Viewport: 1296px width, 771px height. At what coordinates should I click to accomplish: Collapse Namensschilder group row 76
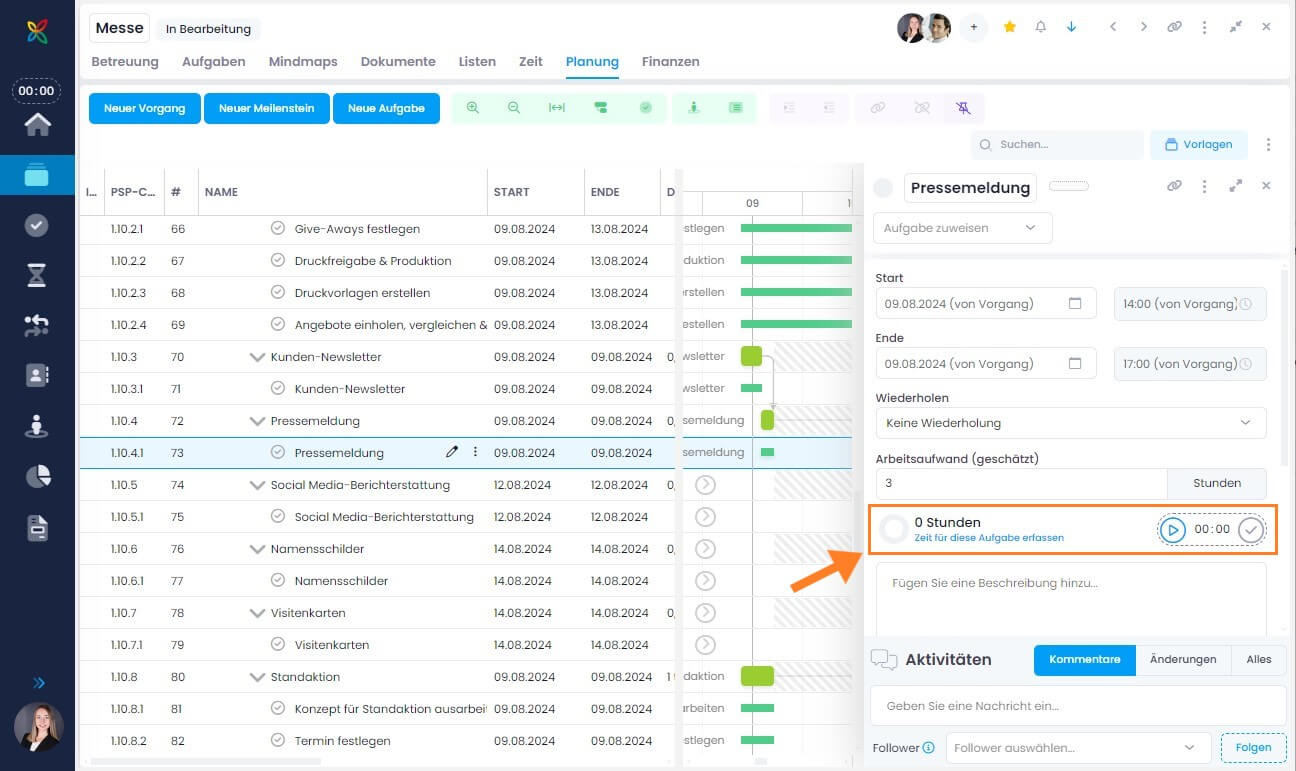point(257,549)
